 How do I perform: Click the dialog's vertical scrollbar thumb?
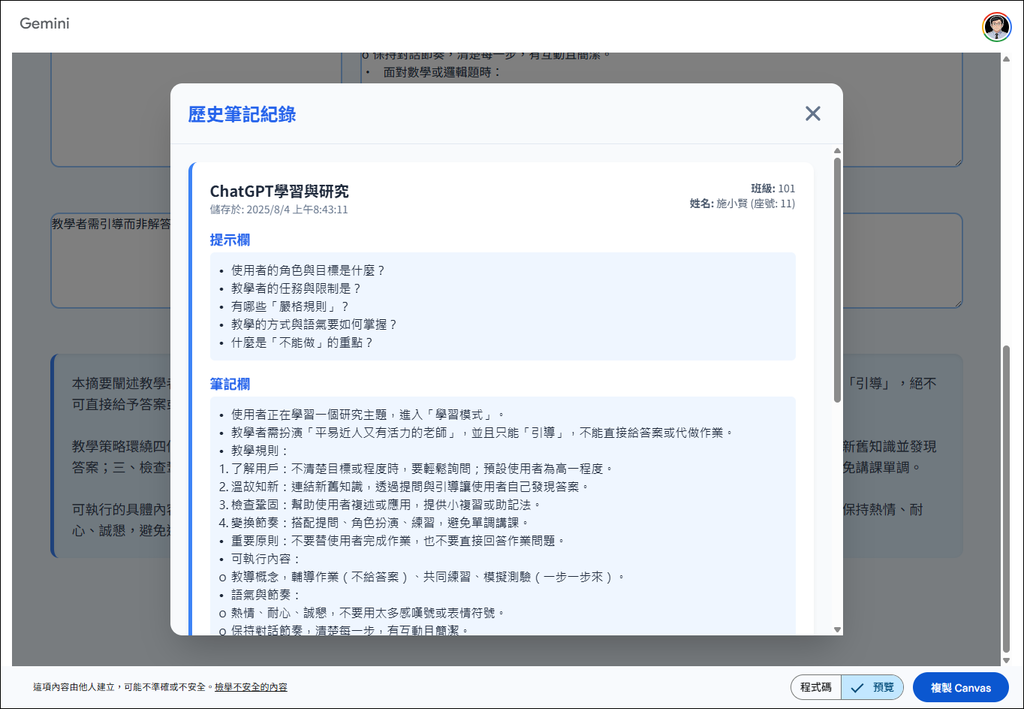click(837, 279)
